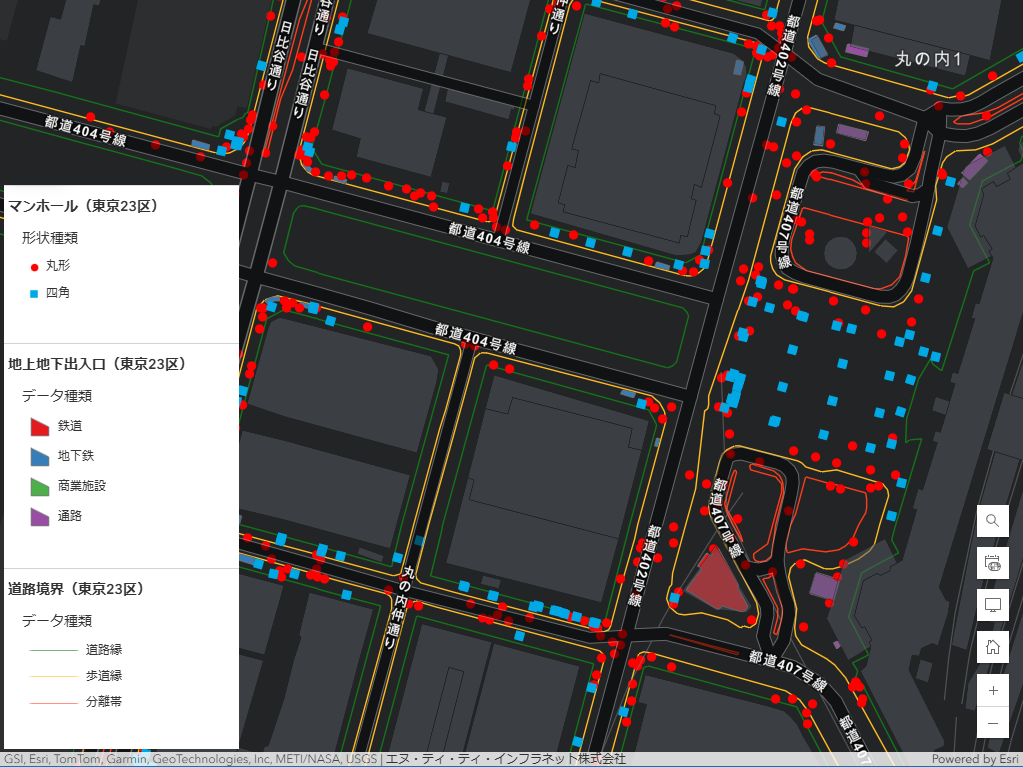The height and width of the screenshot is (767, 1023).
Task: Click the 道路線 legend label
Action: [104, 650]
